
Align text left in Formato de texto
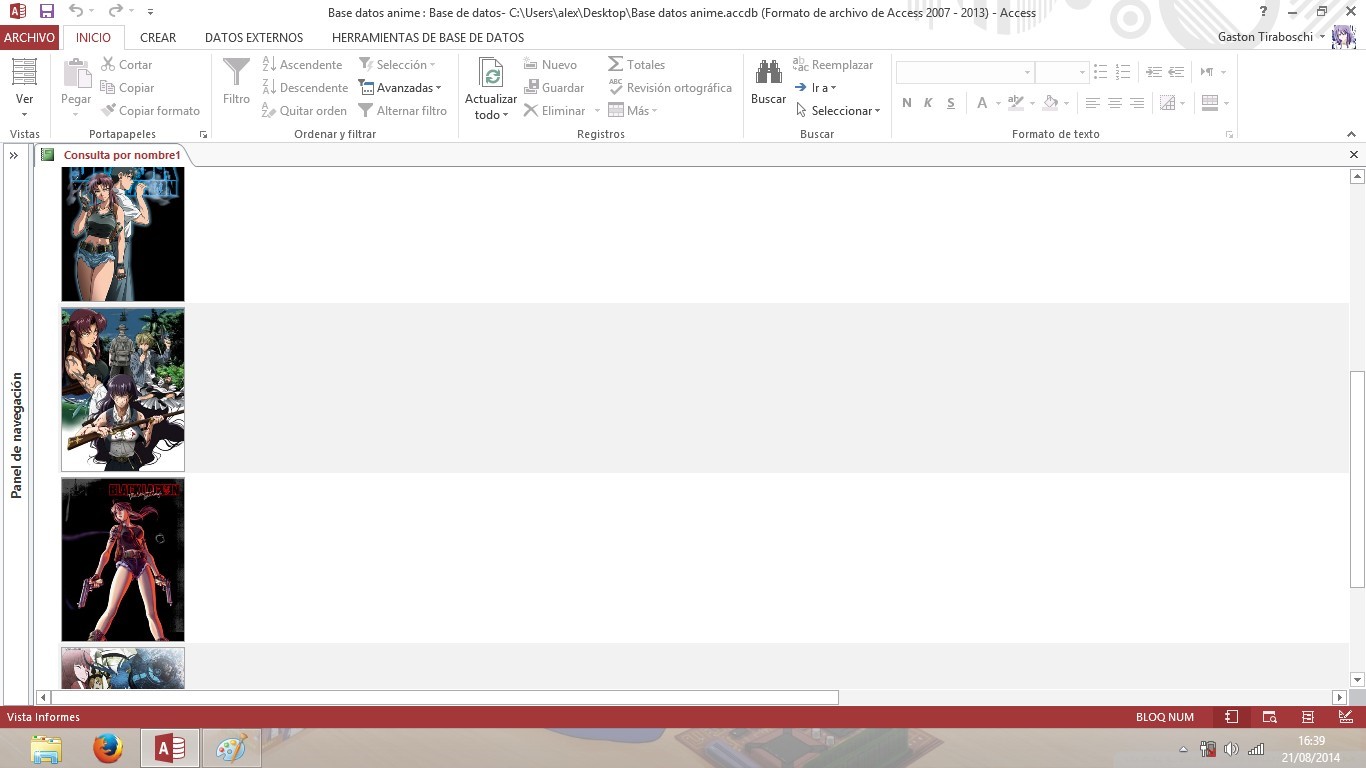pos(1092,102)
